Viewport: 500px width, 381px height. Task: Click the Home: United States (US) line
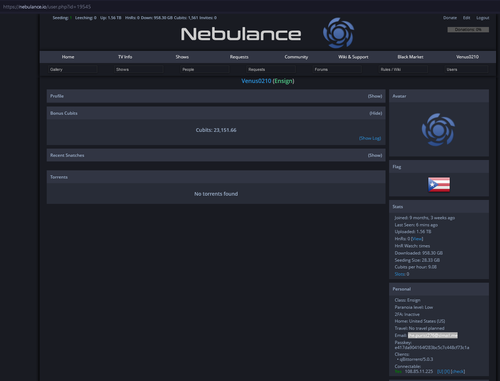point(420,321)
